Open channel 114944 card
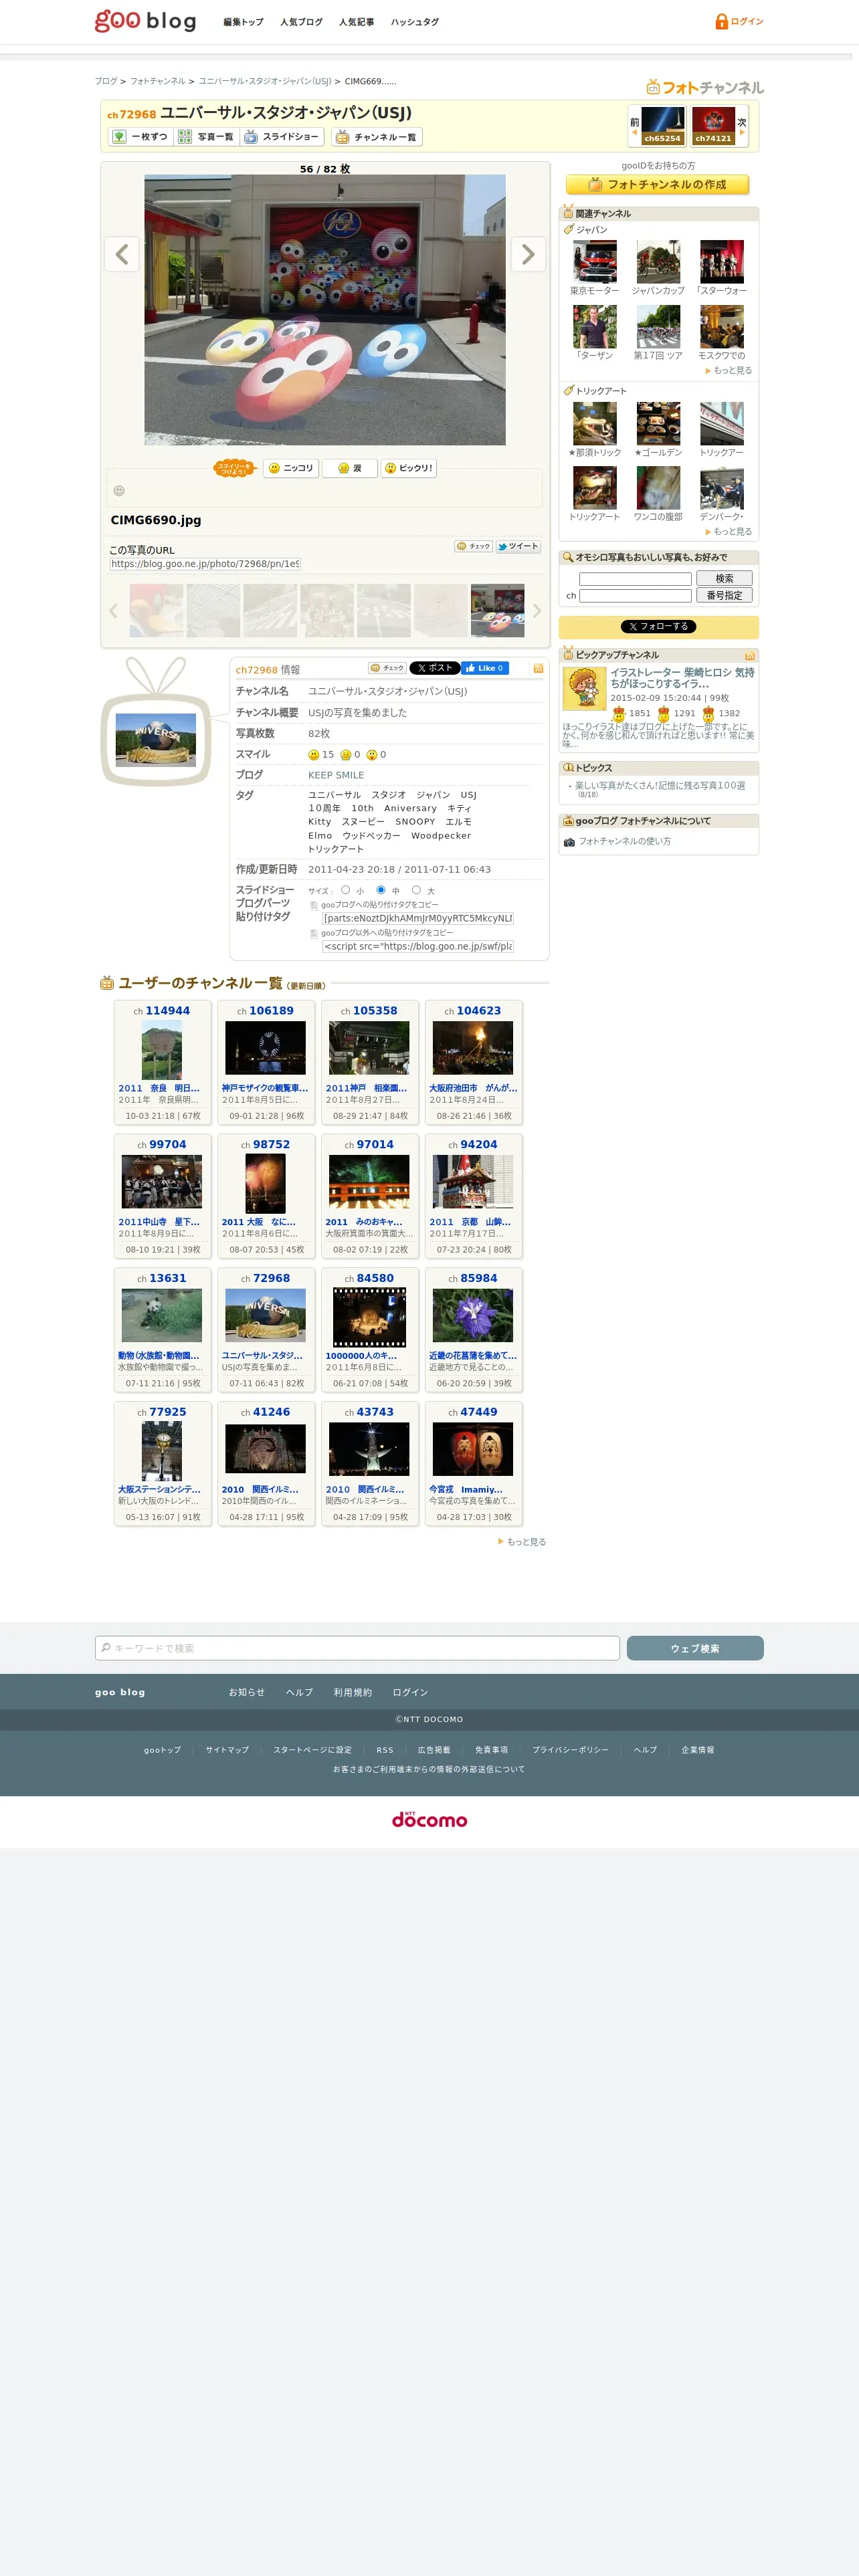Image resolution: width=859 pixels, height=2576 pixels. pyautogui.click(x=162, y=1062)
